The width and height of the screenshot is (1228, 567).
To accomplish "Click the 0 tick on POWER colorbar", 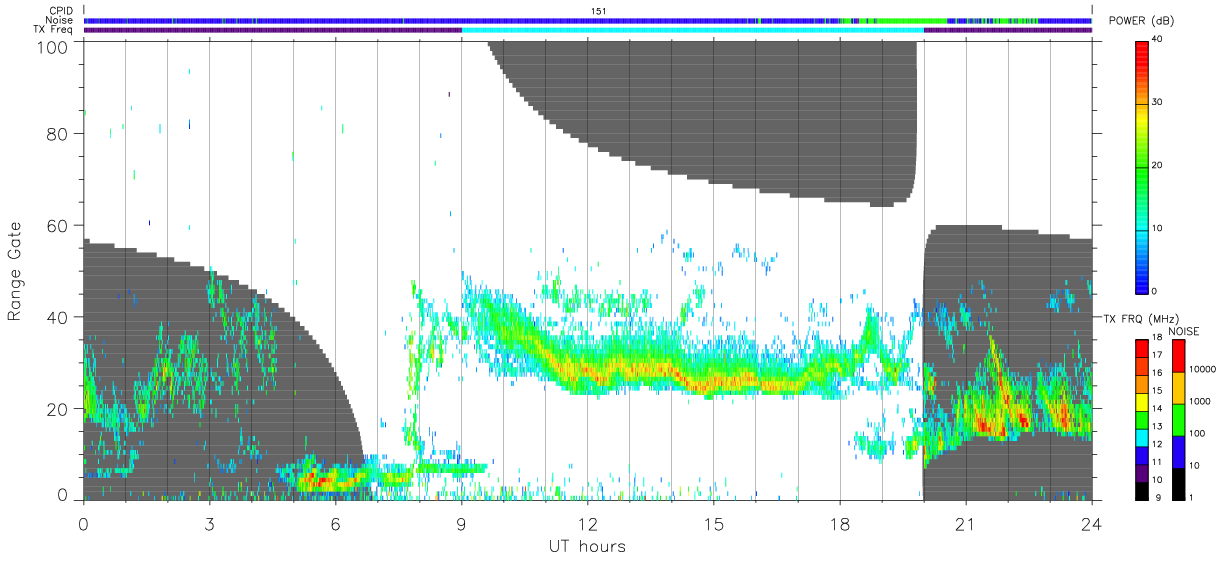I will (1157, 291).
